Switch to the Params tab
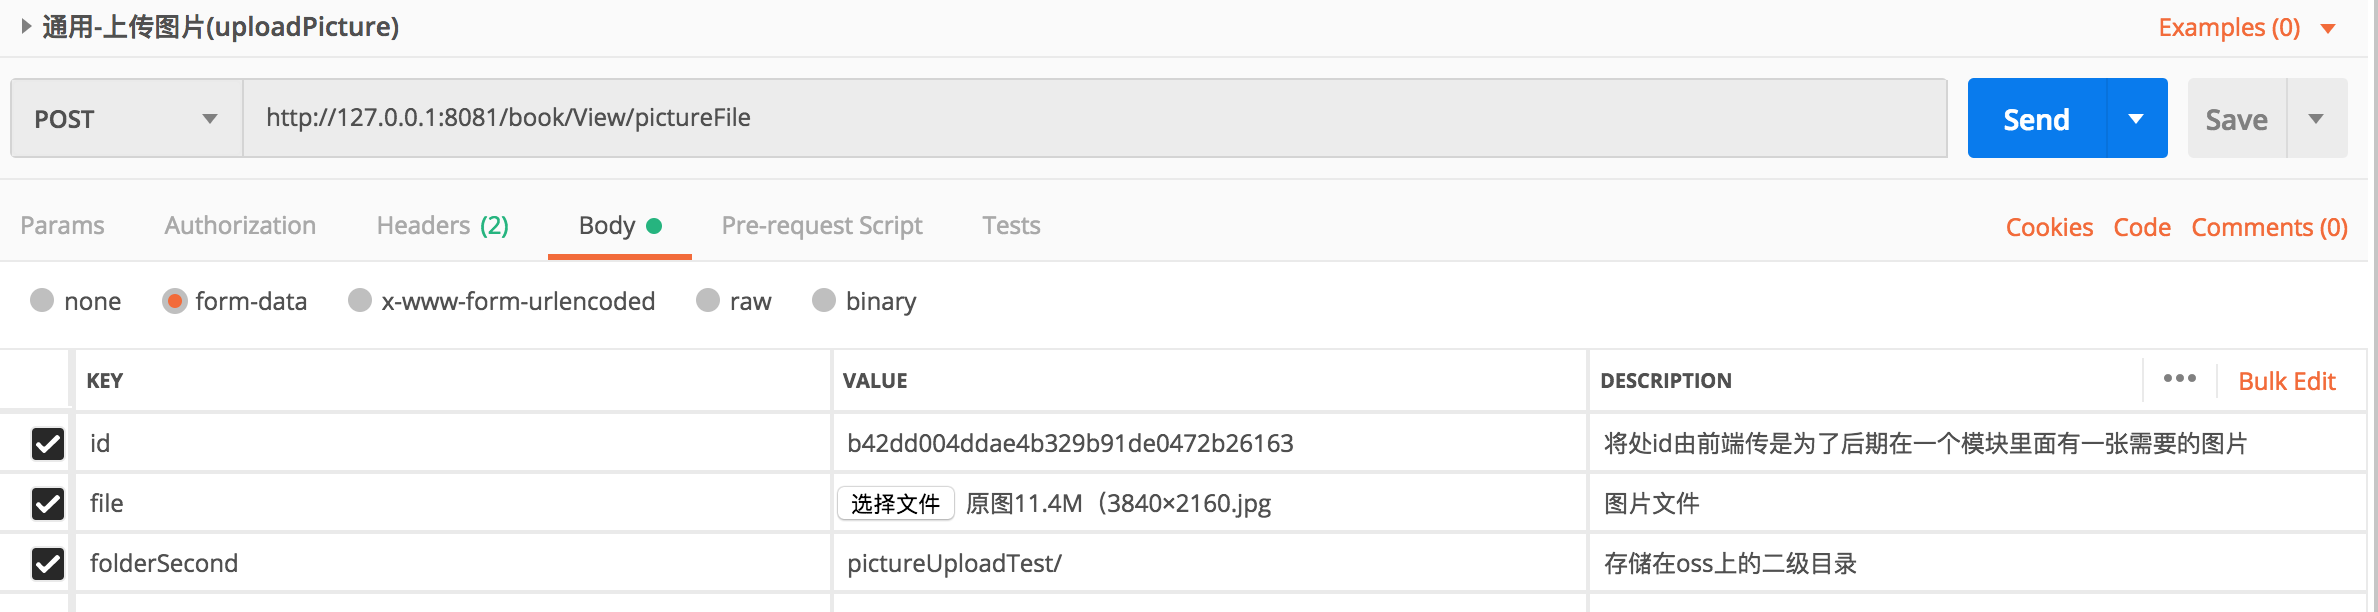 coord(62,225)
